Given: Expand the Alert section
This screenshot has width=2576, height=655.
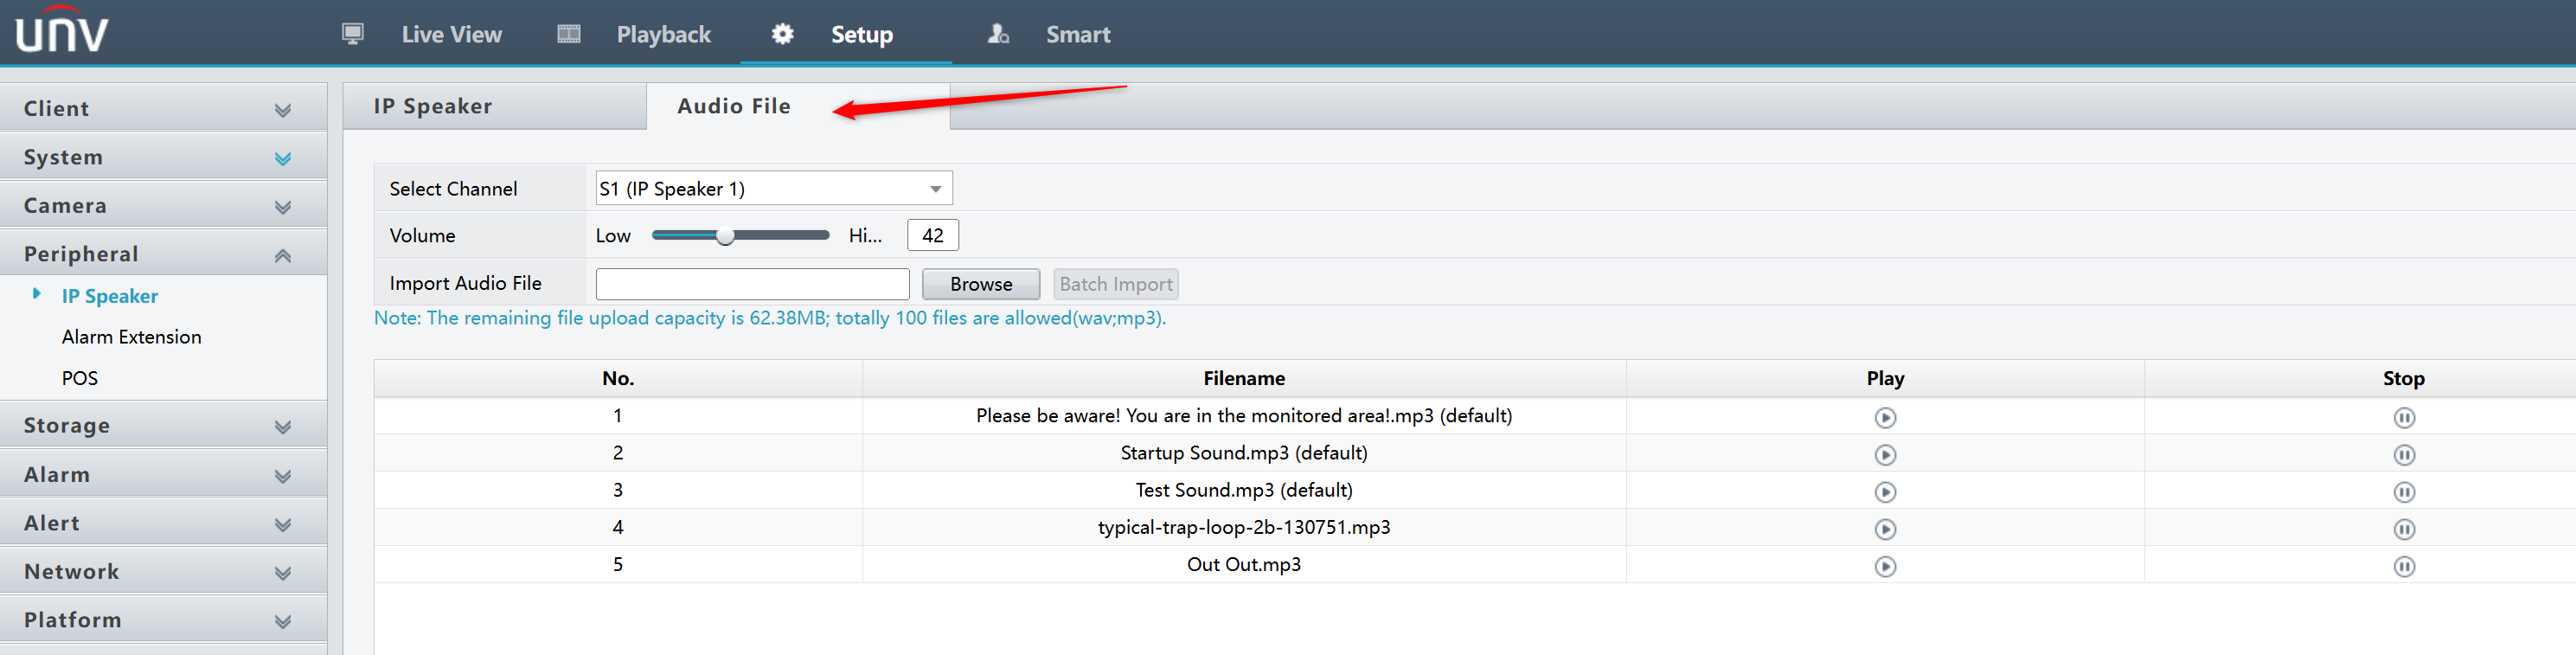Looking at the screenshot, I should 163,523.
